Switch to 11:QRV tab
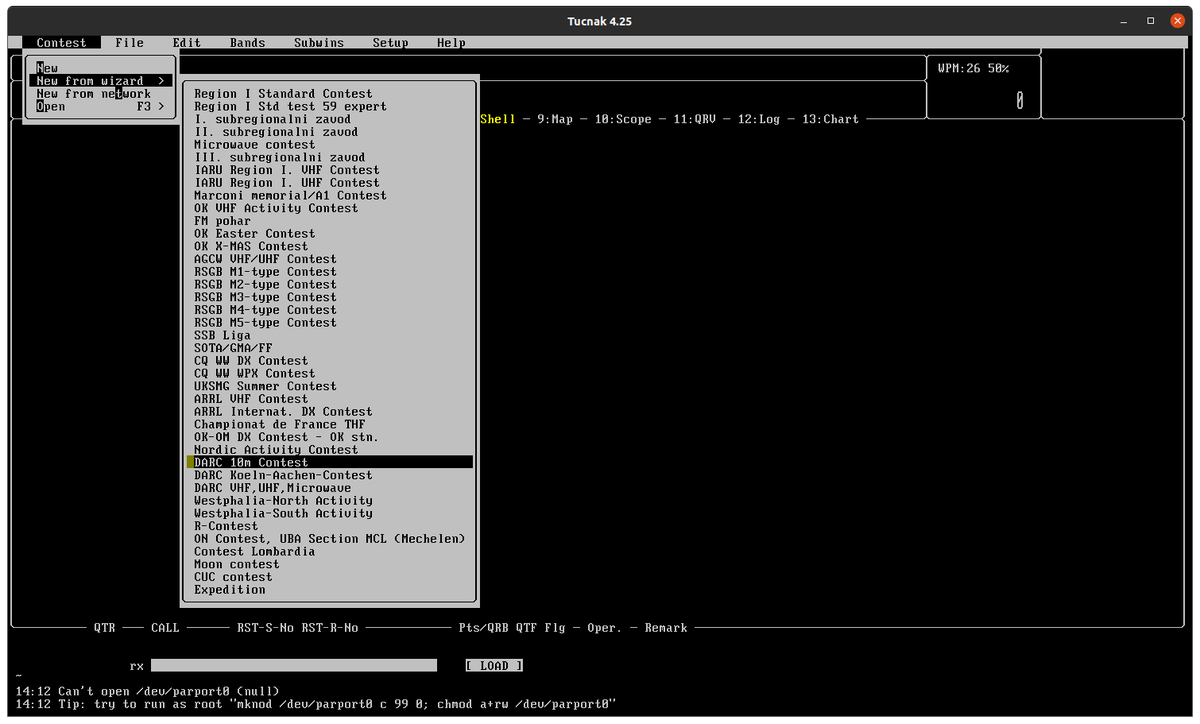The image size is (1200, 724). point(694,119)
